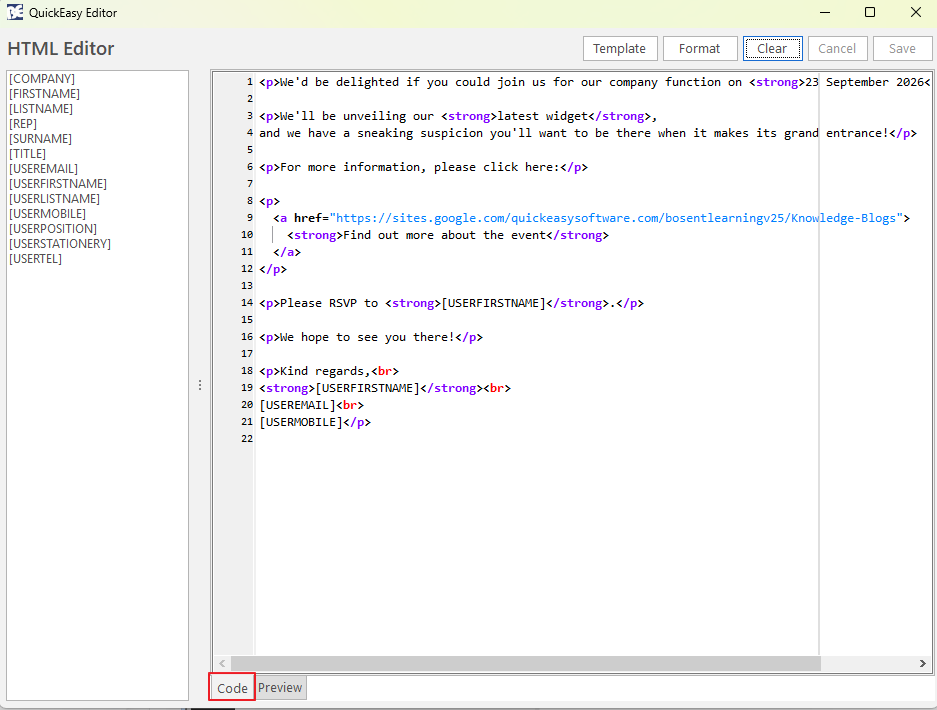The height and width of the screenshot is (710, 937).
Task: Click the Save button
Action: [902, 48]
